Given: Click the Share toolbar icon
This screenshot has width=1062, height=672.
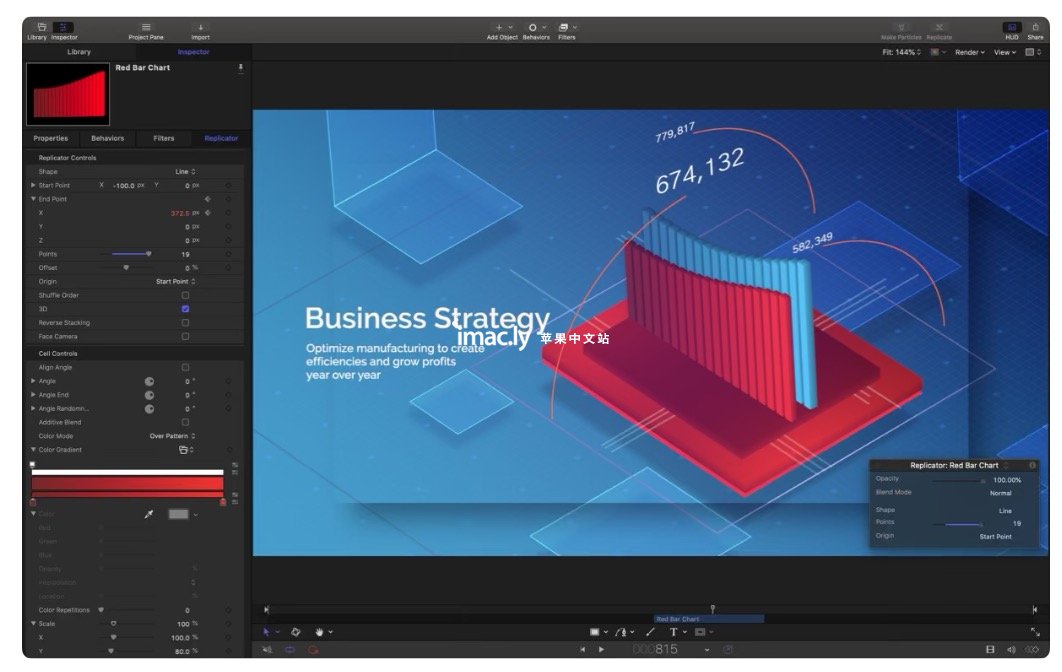Looking at the screenshot, I should click(1035, 27).
